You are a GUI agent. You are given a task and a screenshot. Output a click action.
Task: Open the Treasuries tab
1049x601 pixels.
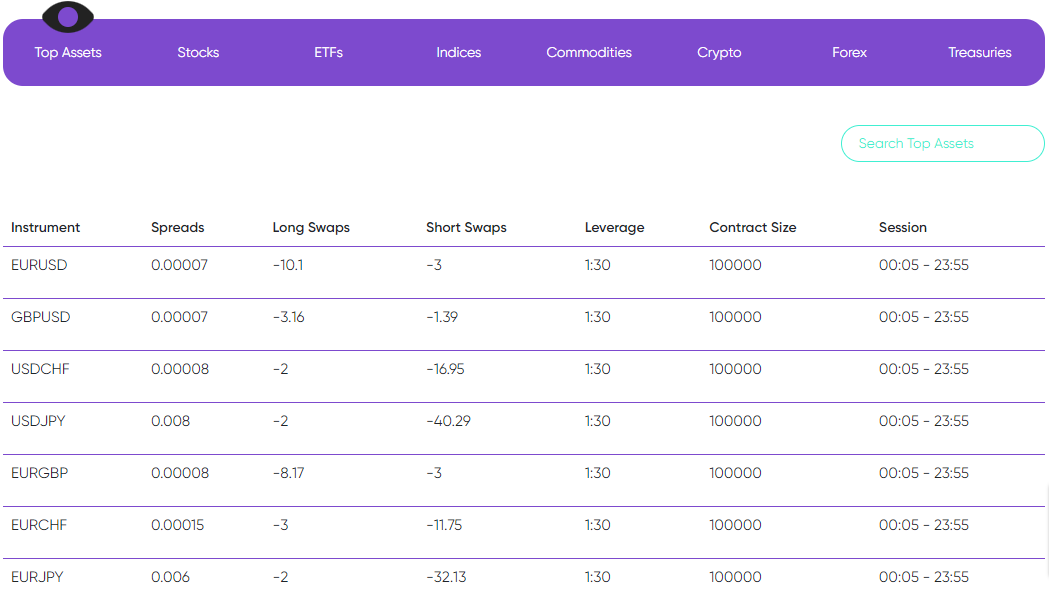[979, 52]
